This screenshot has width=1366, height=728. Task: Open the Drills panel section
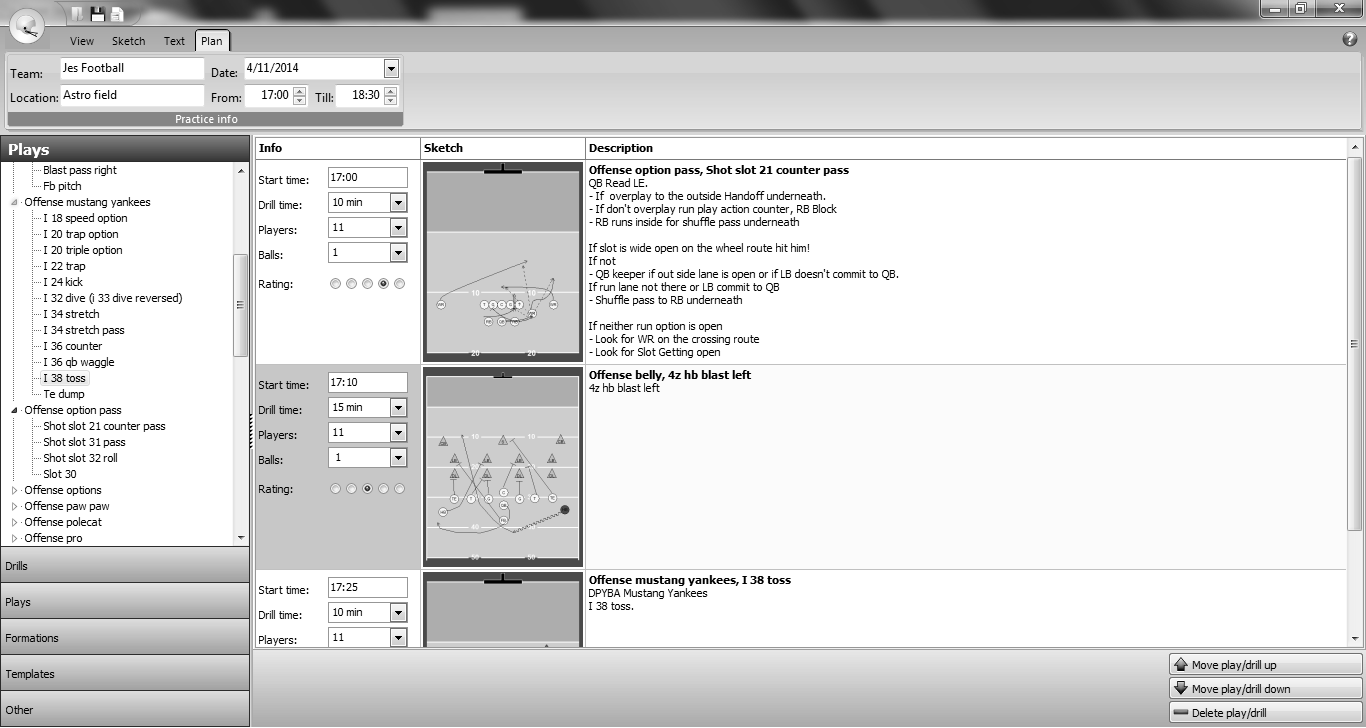point(125,566)
